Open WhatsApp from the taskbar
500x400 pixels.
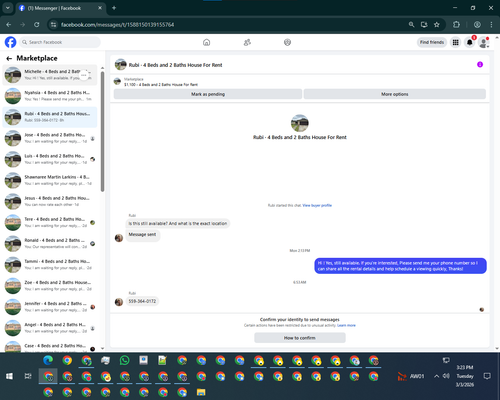pos(125,360)
